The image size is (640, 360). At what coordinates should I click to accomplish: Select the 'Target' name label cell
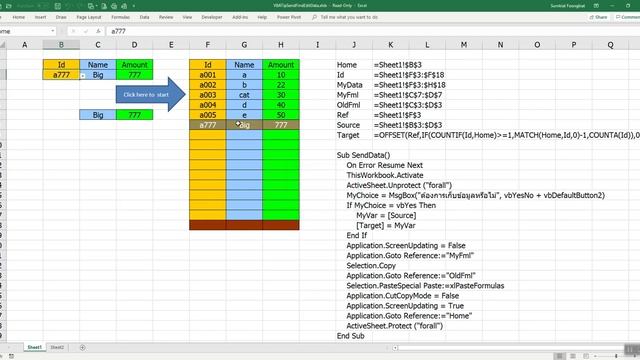click(348, 135)
